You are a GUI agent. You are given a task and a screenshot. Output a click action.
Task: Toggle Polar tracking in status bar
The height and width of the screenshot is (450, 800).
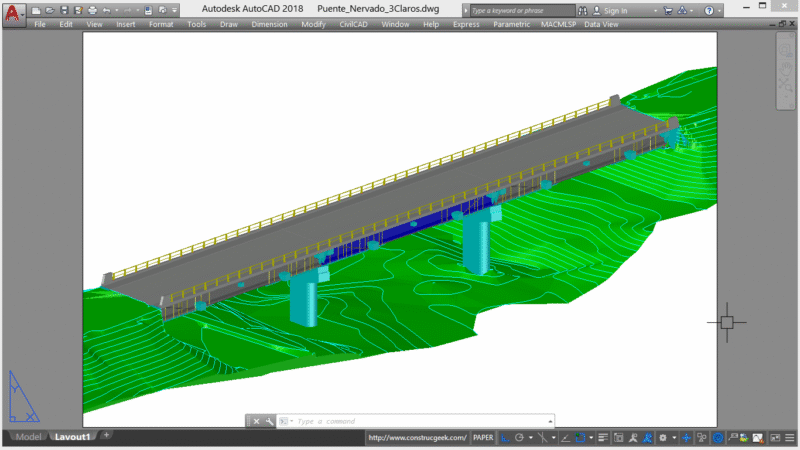click(519, 438)
